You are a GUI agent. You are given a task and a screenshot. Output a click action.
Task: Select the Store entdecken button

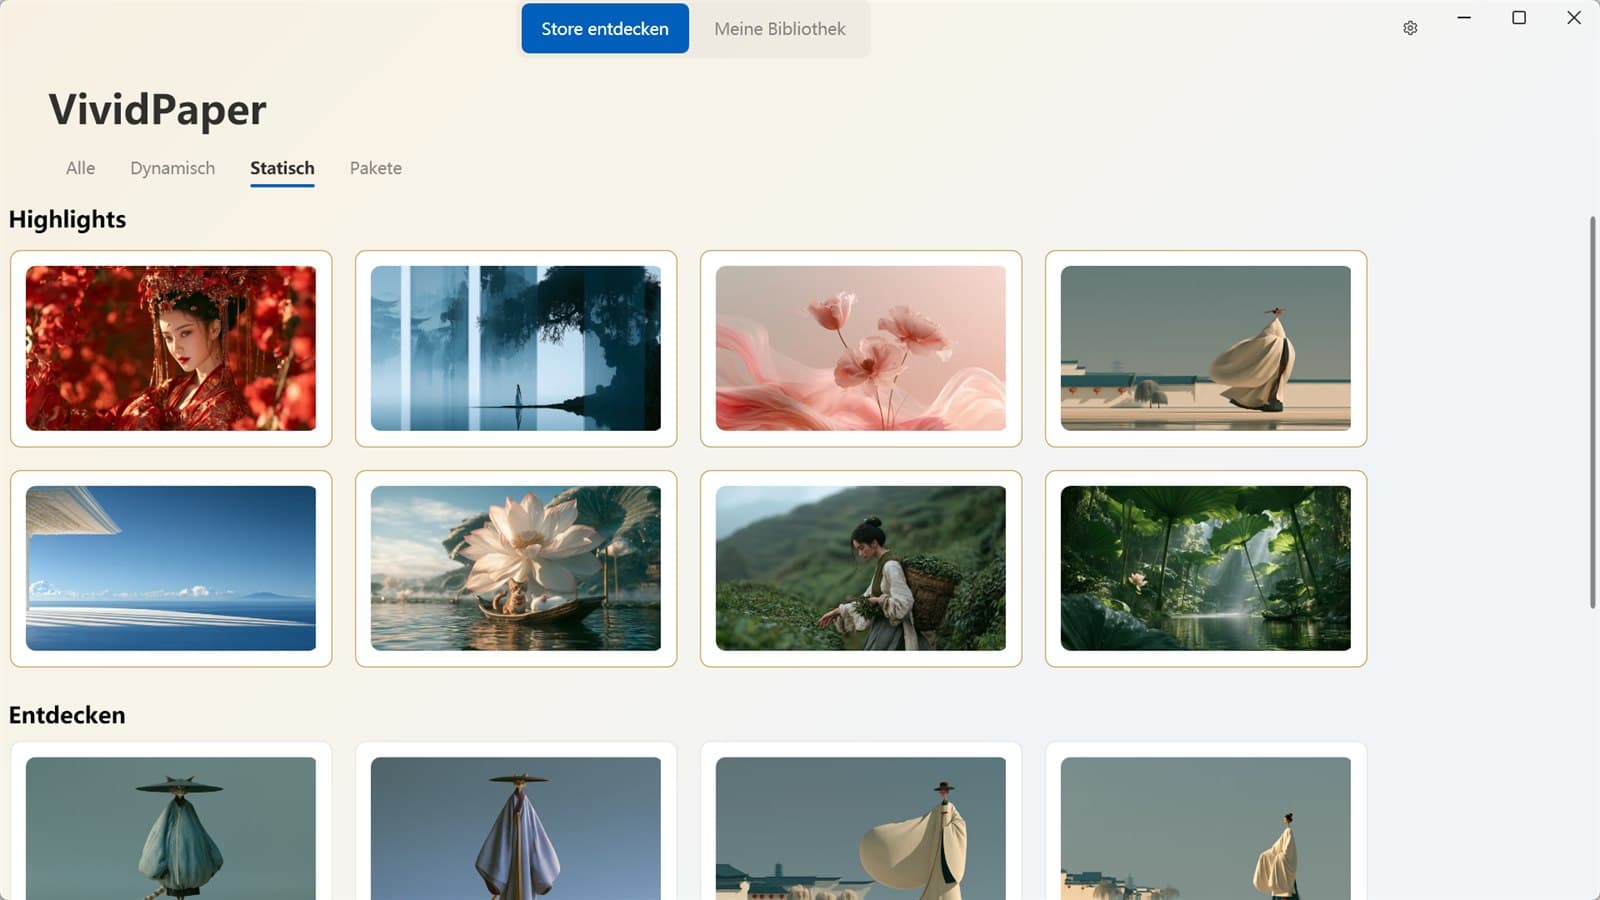(x=605, y=29)
